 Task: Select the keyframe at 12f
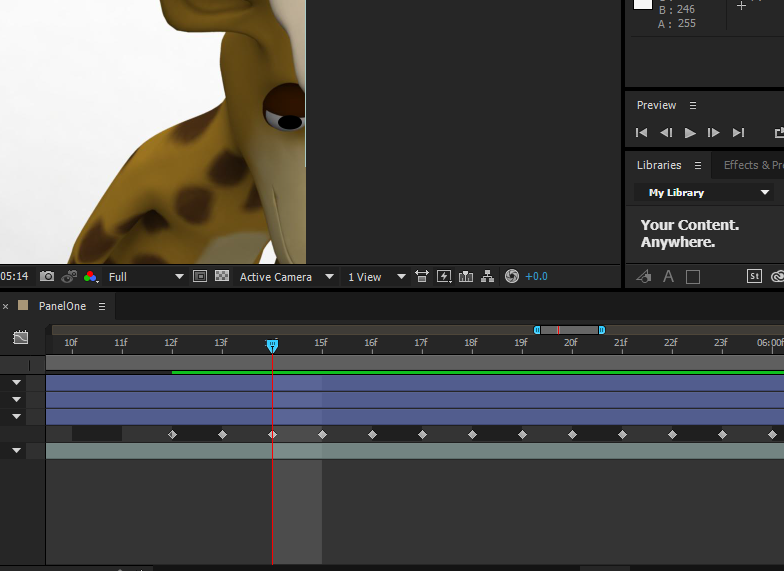[x=172, y=434]
